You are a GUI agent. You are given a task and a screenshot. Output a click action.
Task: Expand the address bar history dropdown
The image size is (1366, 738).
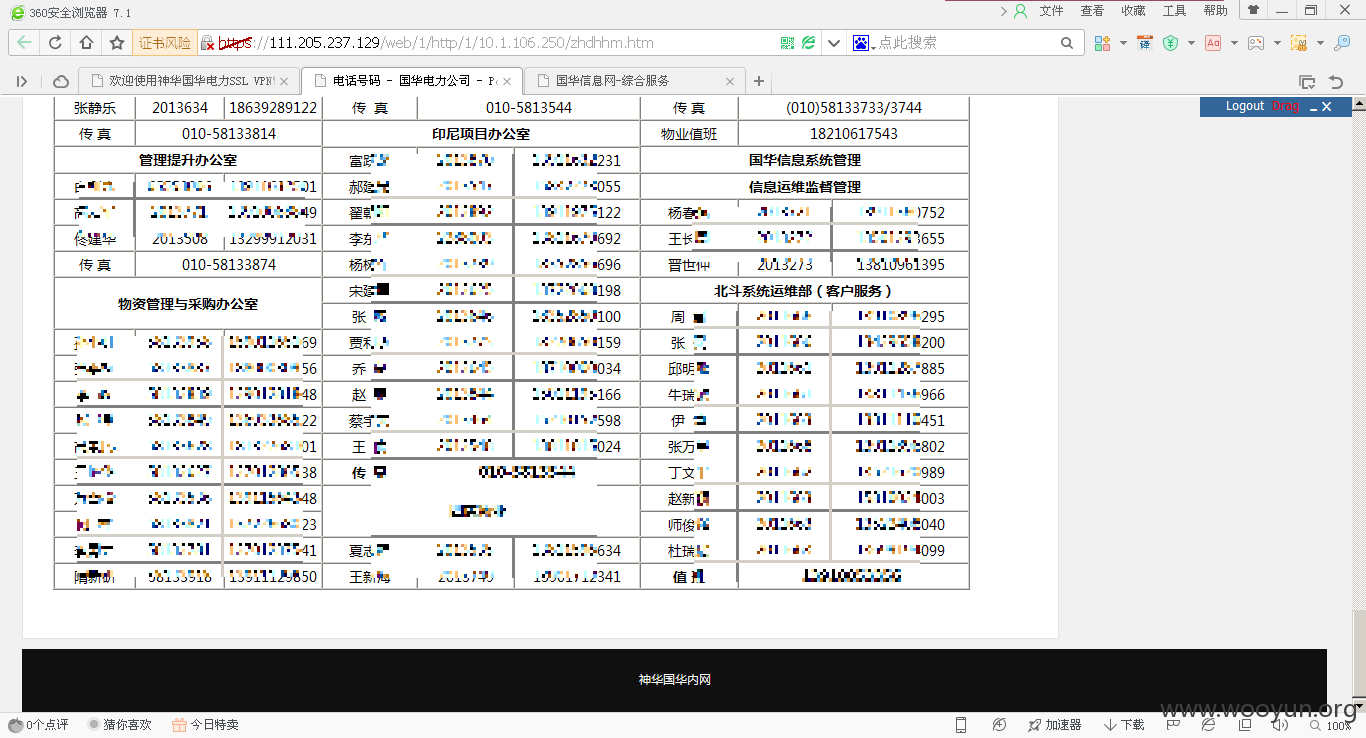(836, 43)
